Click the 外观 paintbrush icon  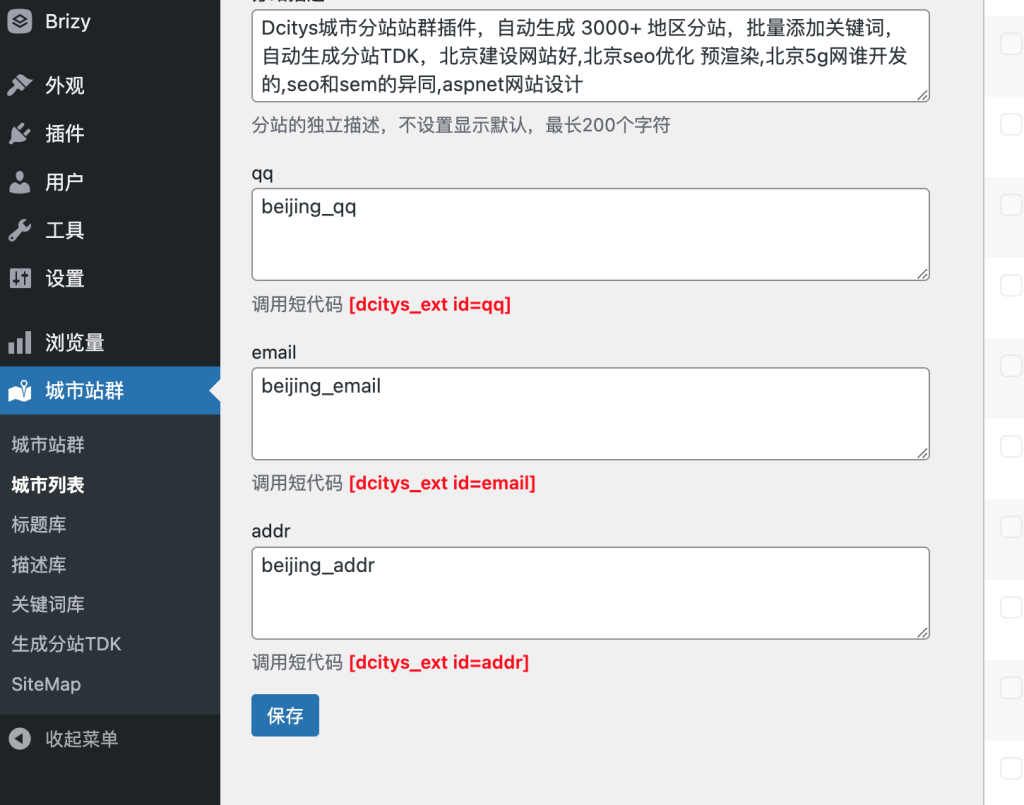(x=20, y=86)
